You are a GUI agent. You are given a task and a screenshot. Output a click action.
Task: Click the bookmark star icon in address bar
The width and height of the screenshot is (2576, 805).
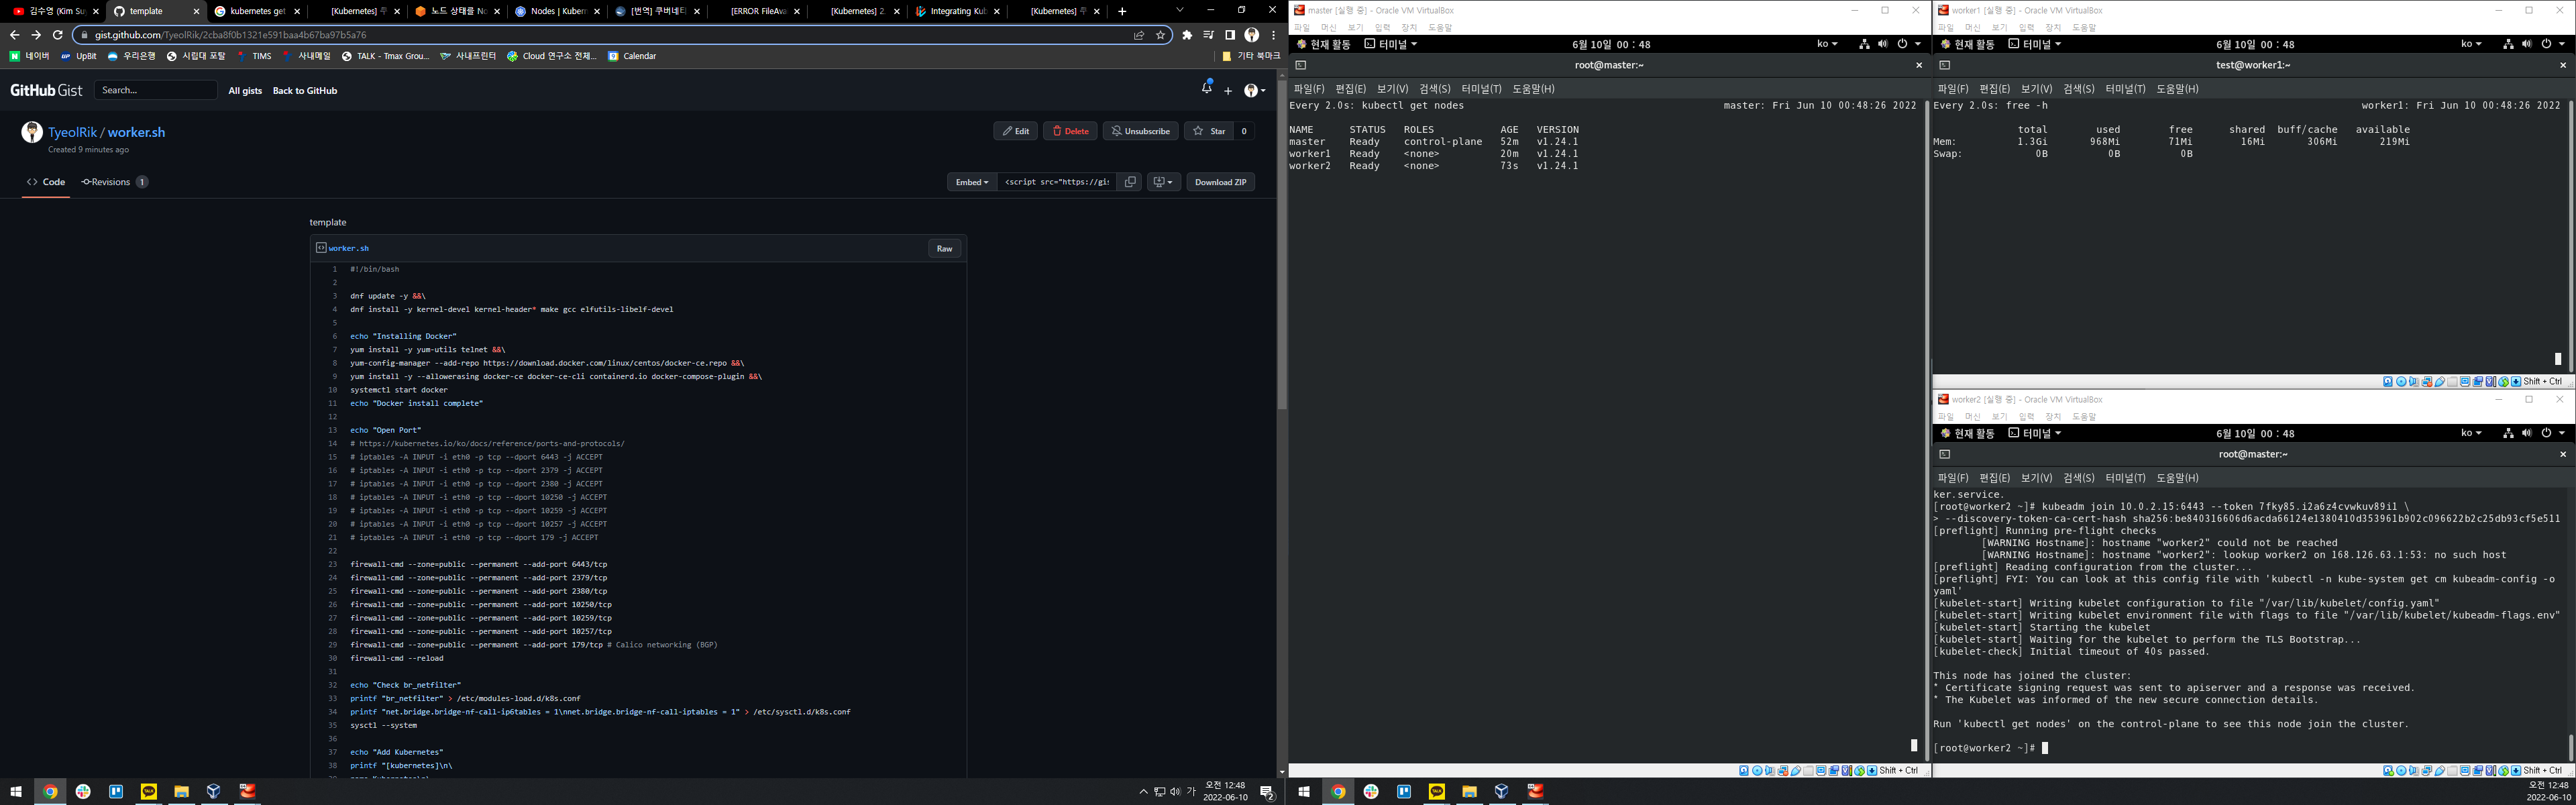coord(1160,35)
